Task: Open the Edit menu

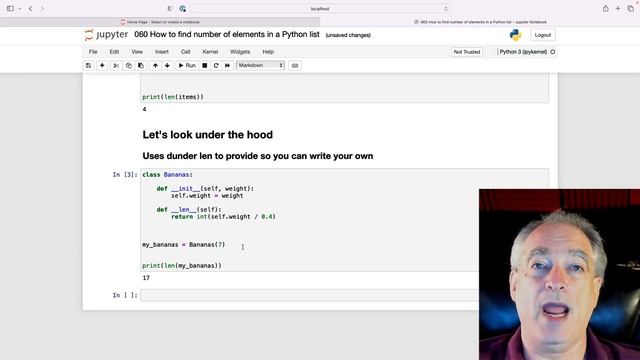Action: pos(114,52)
